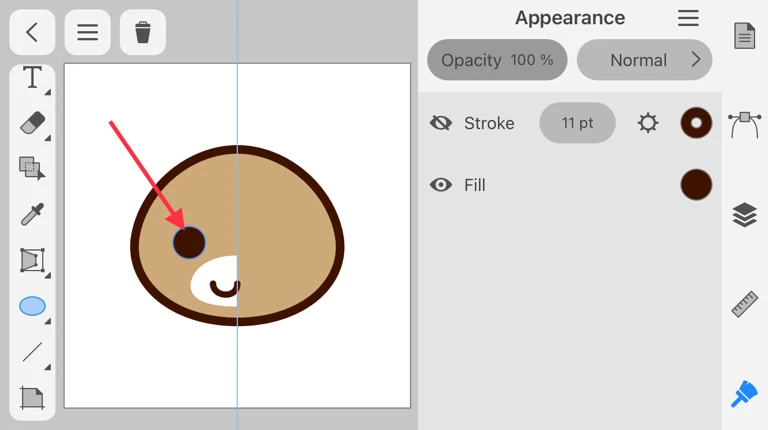The width and height of the screenshot is (768, 430).
Task: Select the Text tool
Action: point(32,78)
